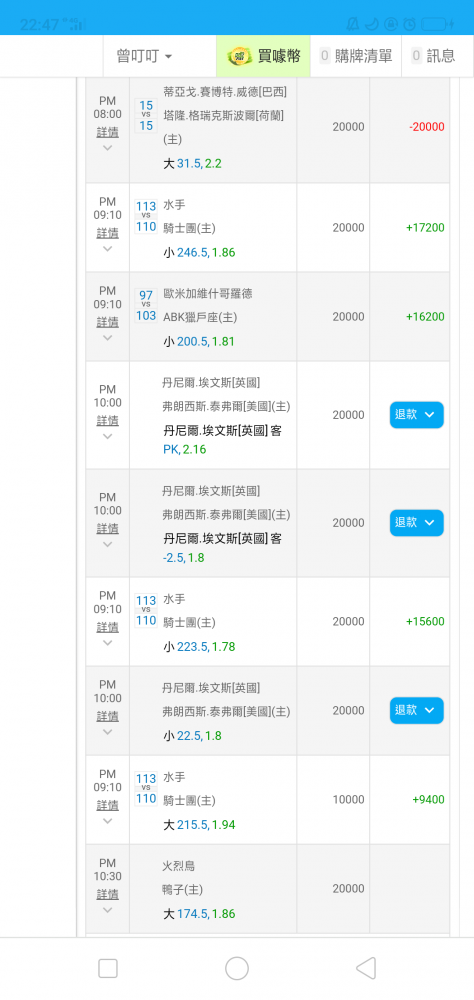Select the 大 174.5, 1.86 bet line
This screenshot has height=1000, width=474.
pos(199,913)
